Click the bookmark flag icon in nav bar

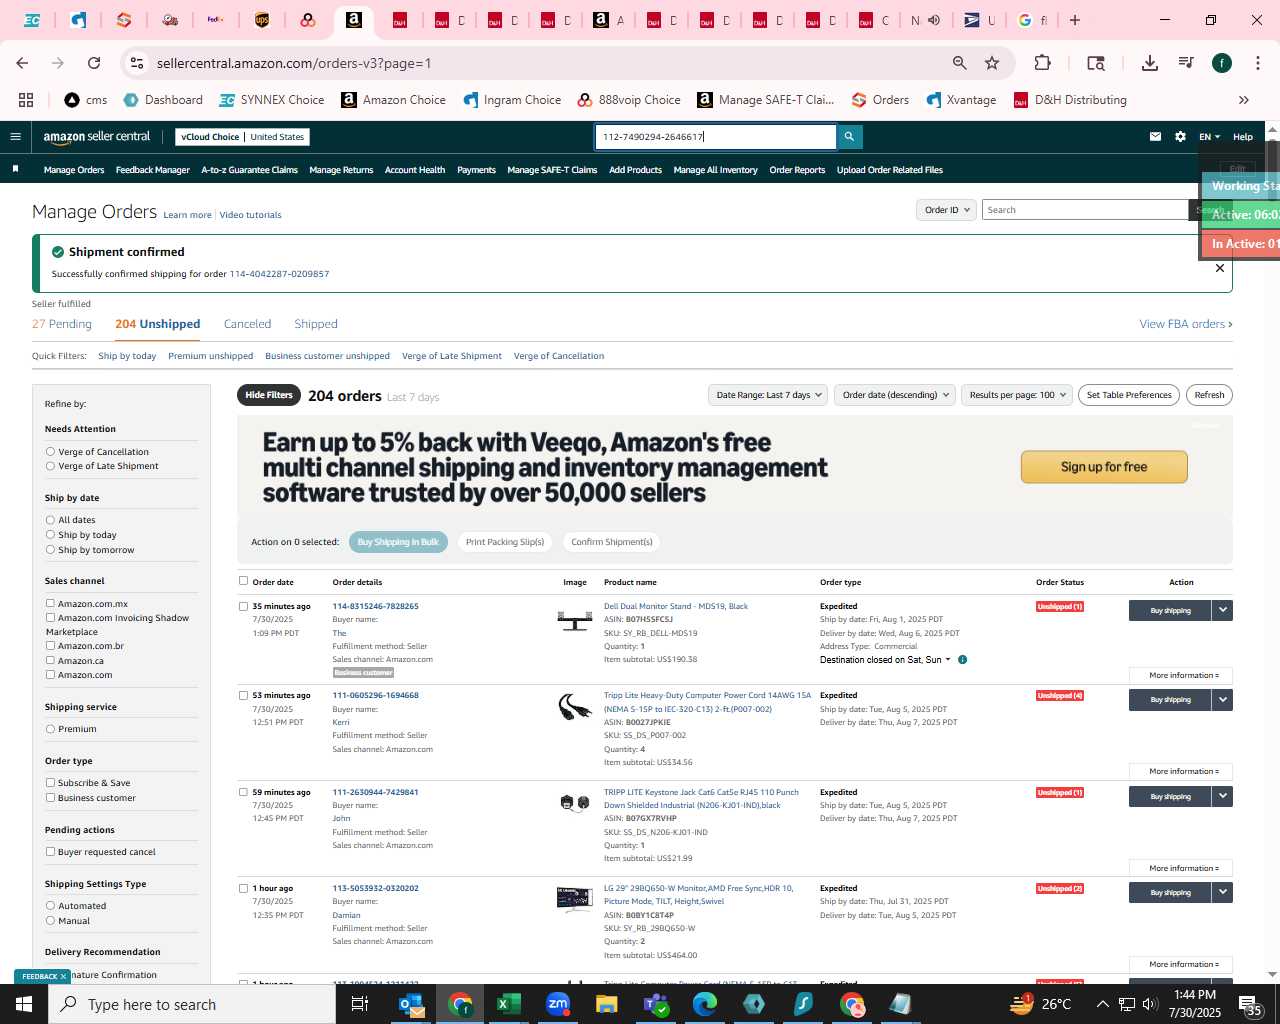(15, 169)
